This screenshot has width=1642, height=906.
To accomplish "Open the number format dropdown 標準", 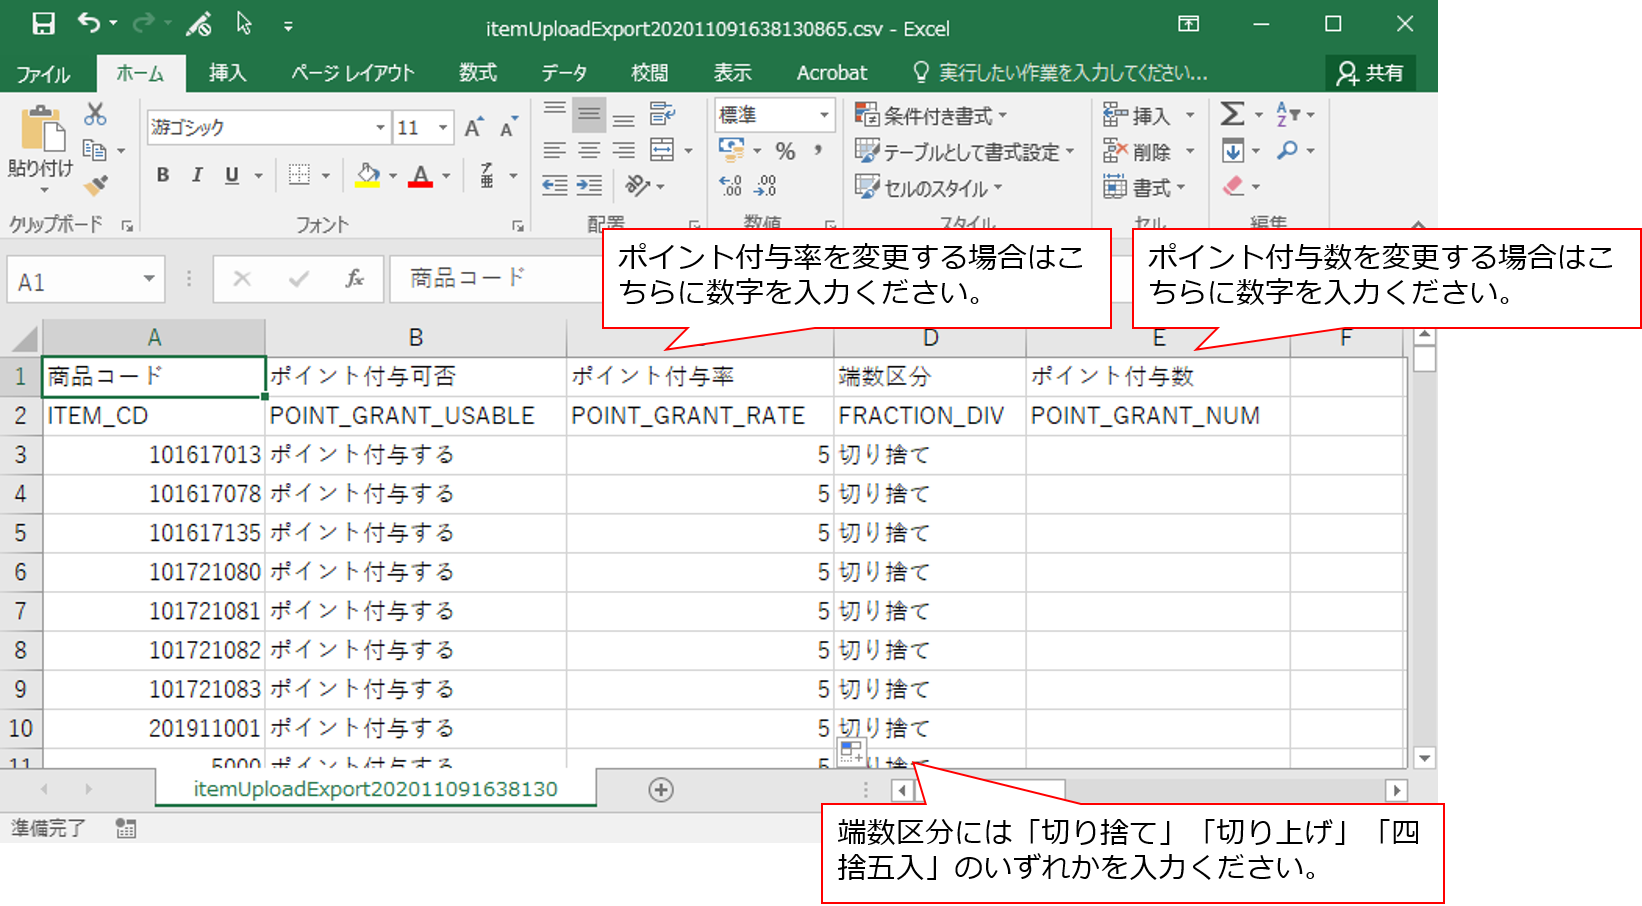I will [x=824, y=115].
